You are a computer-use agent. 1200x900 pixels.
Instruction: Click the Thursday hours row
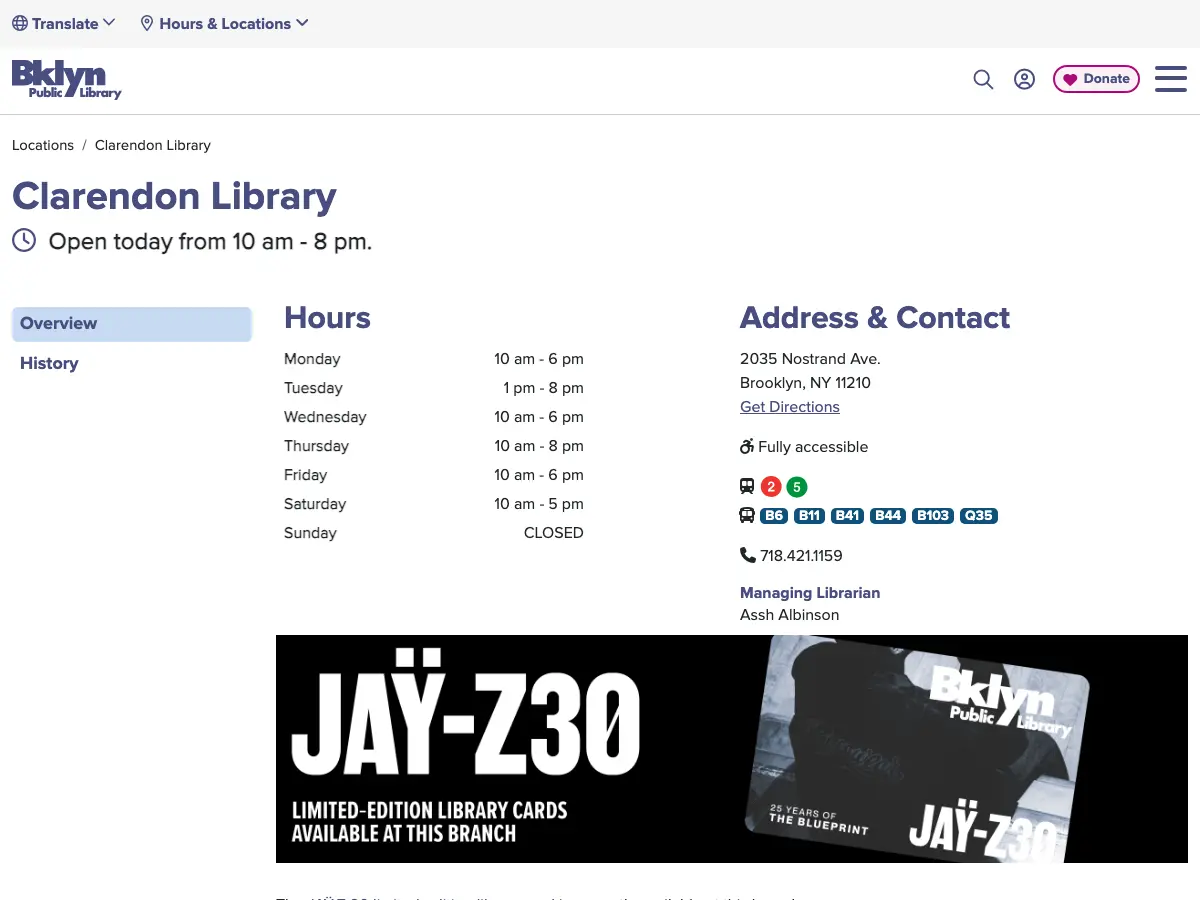[434, 446]
